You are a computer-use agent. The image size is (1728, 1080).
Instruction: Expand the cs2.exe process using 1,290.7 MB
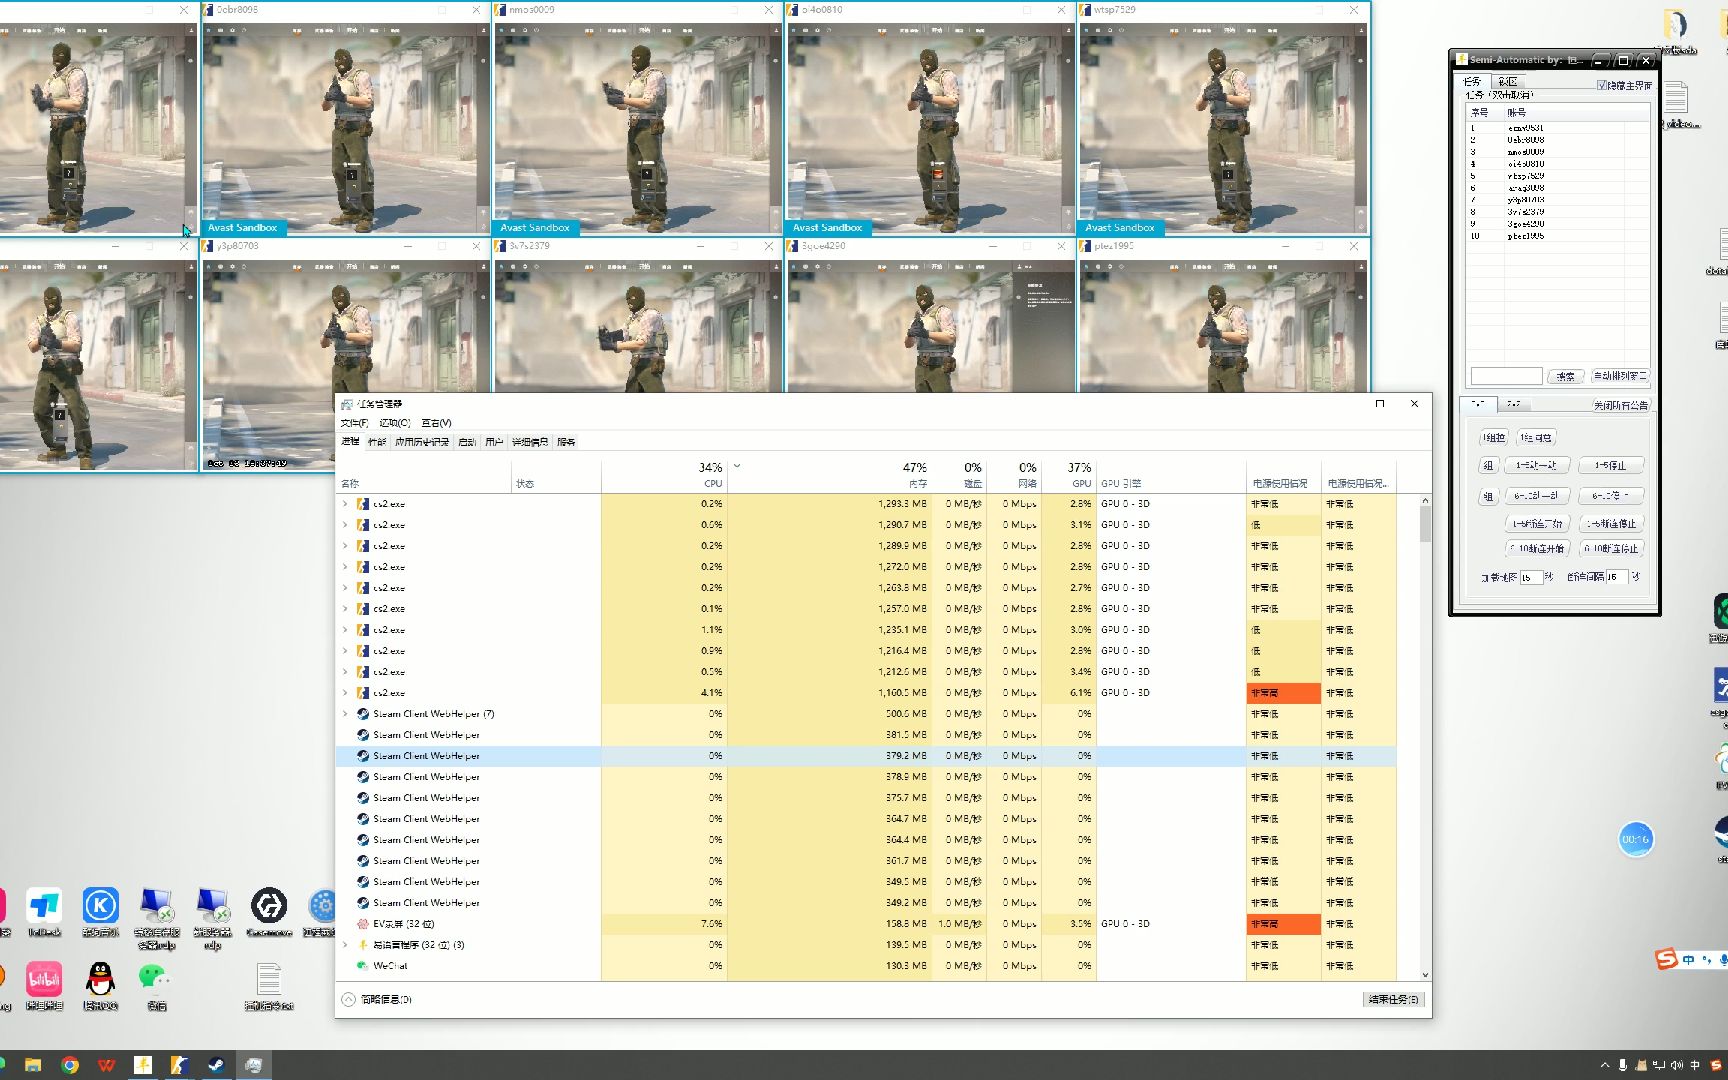pos(346,525)
